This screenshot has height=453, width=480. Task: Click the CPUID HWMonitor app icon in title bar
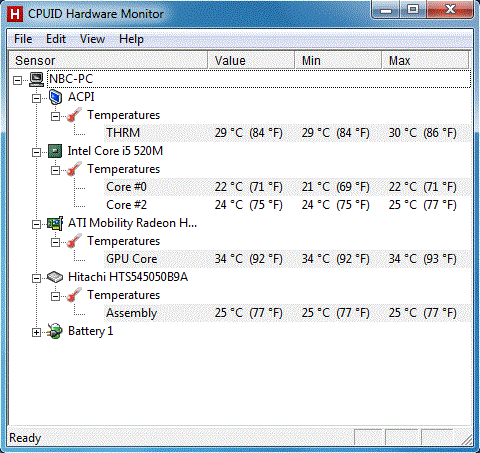15,14
